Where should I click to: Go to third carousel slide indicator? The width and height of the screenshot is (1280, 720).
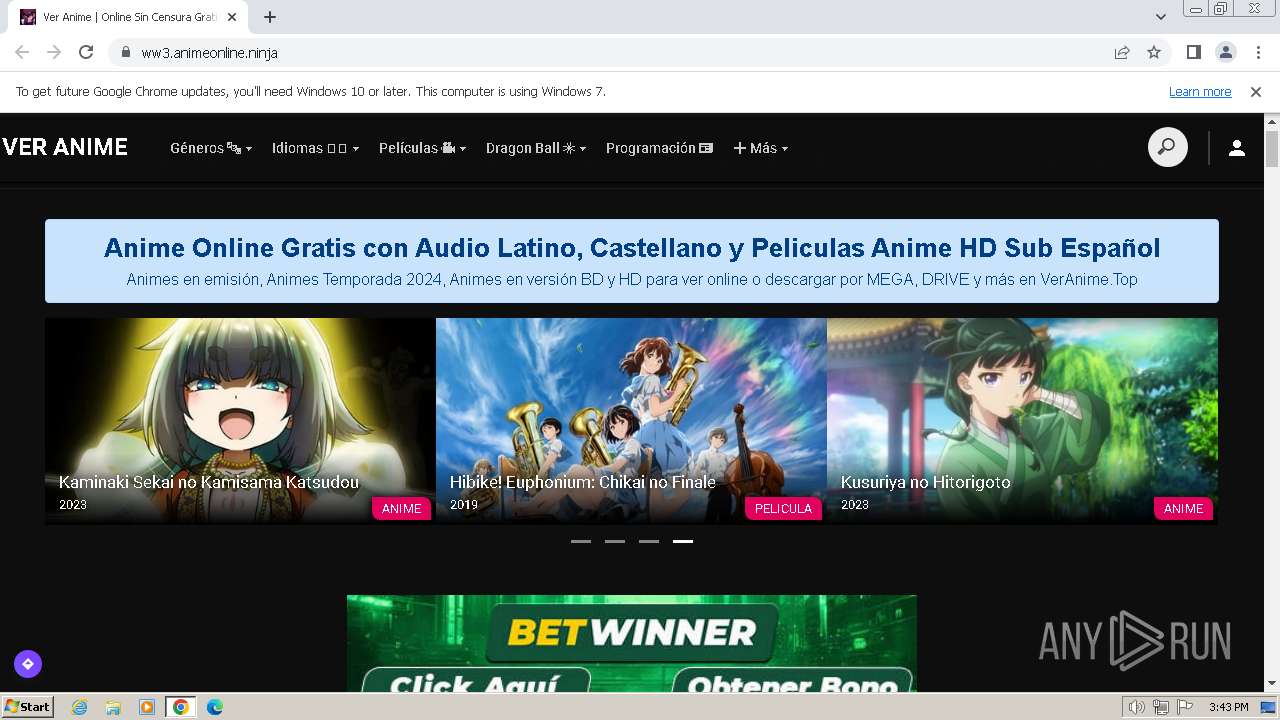click(x=649, y=541)
